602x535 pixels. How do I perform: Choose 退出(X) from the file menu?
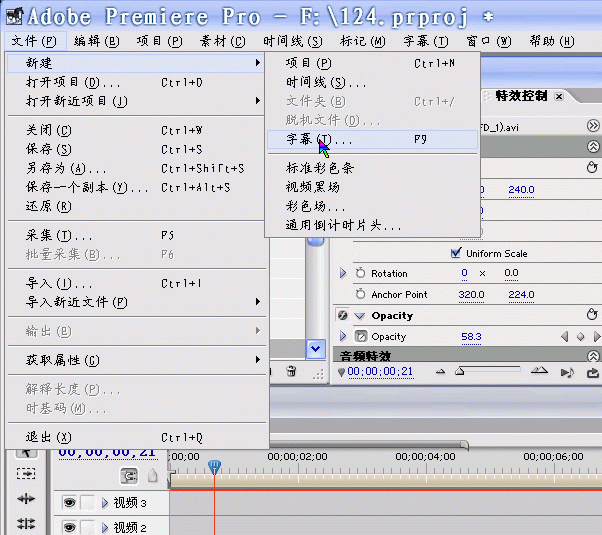click(x=136, y=437)
